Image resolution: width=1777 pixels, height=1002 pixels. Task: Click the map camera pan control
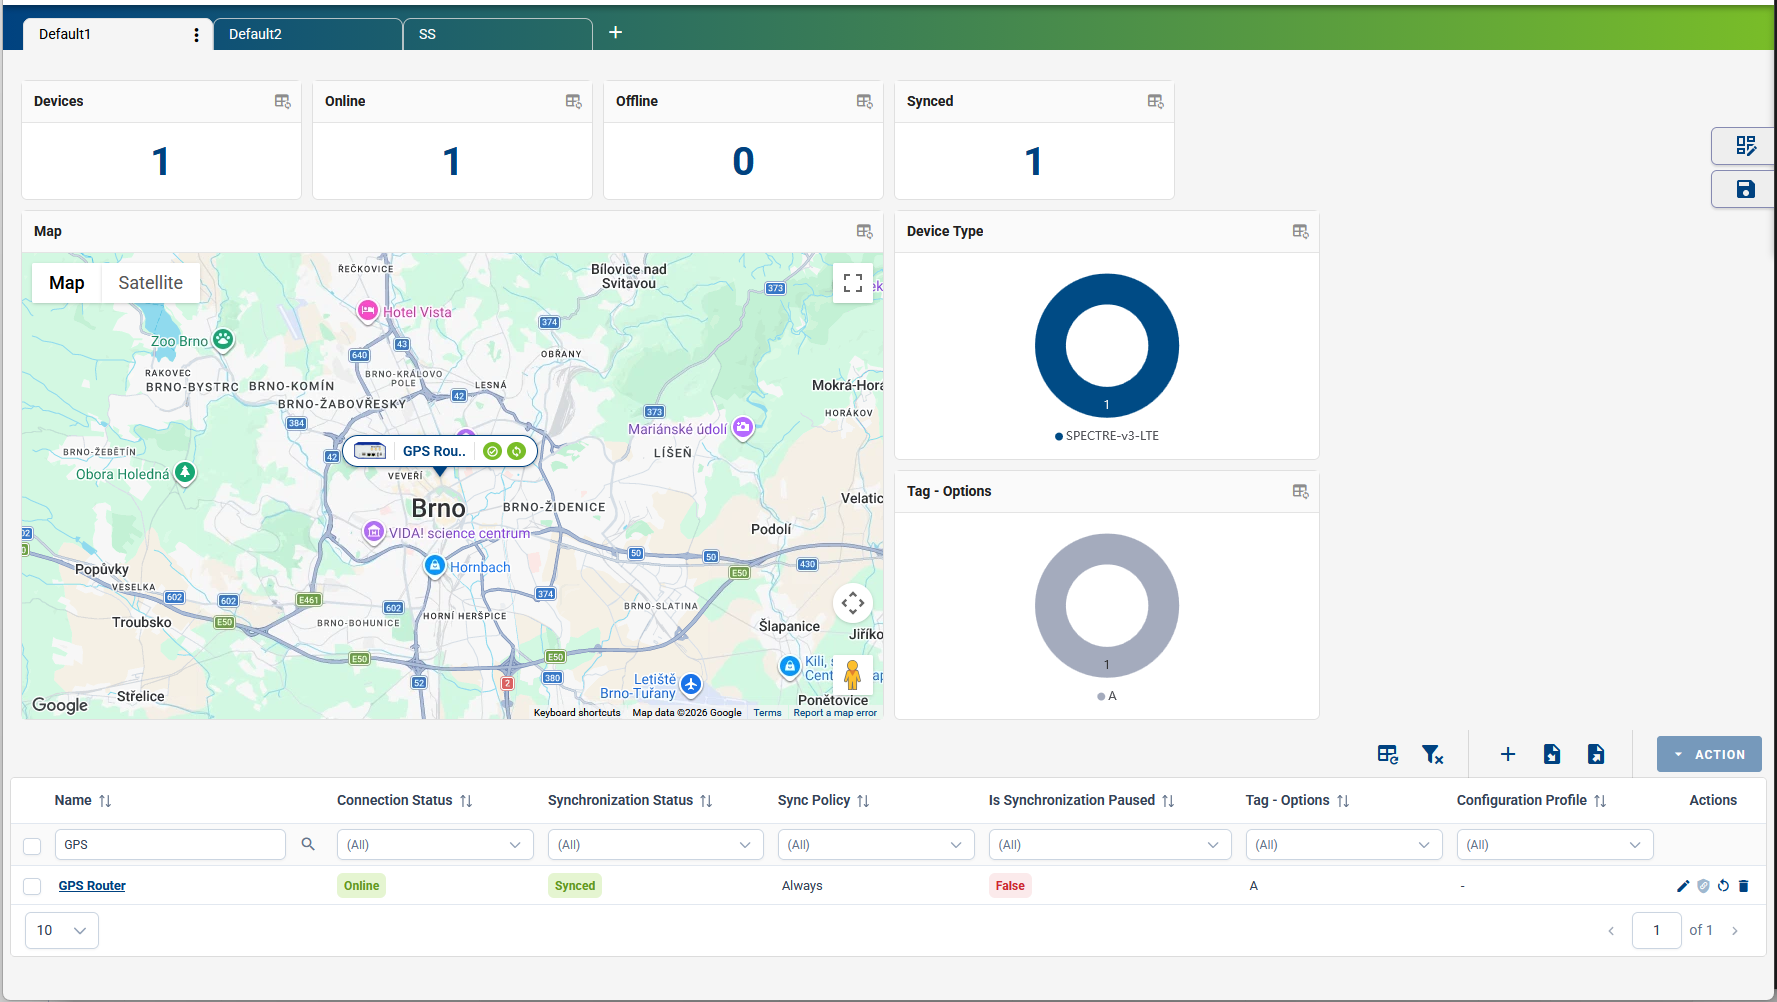coord(853,602)
